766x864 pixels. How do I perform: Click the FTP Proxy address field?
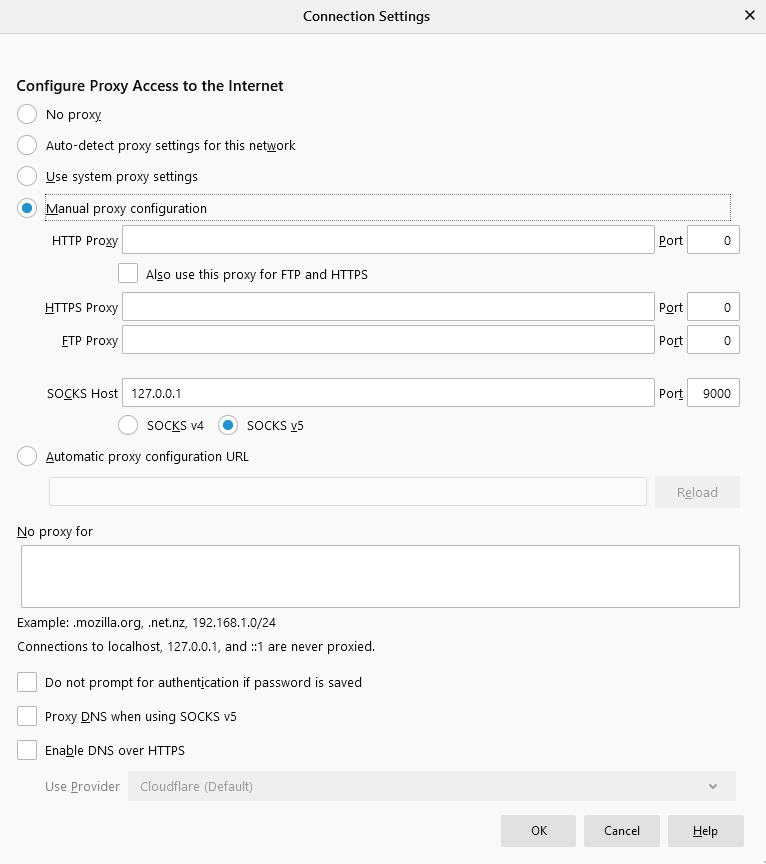coord(388,340)
